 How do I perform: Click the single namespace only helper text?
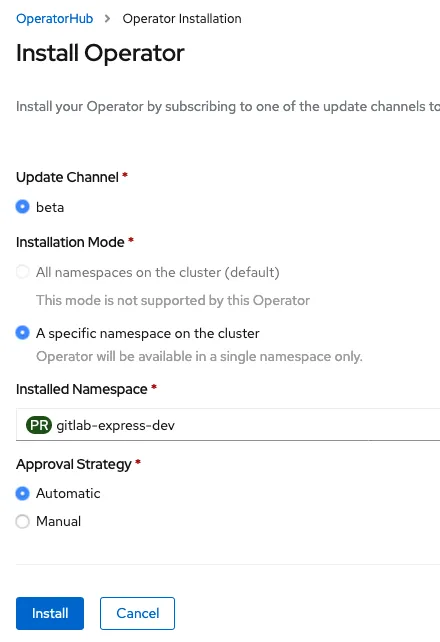coord(199,357)
